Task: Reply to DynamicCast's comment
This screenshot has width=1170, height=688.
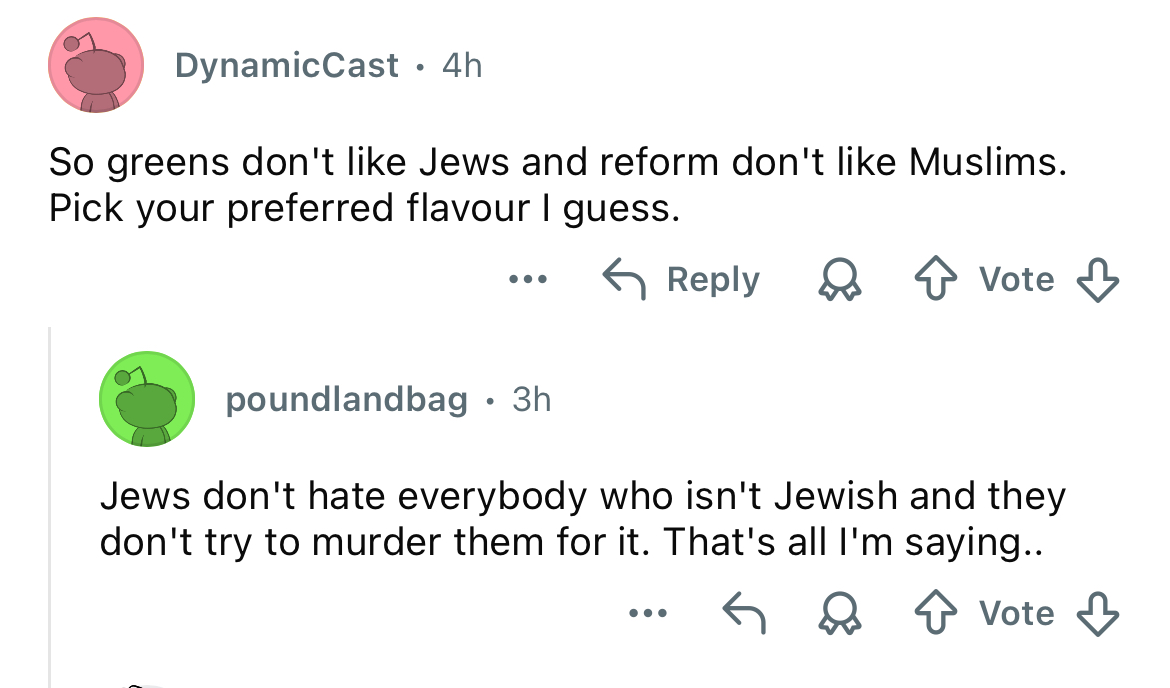Action: click(x=683, y=280)
